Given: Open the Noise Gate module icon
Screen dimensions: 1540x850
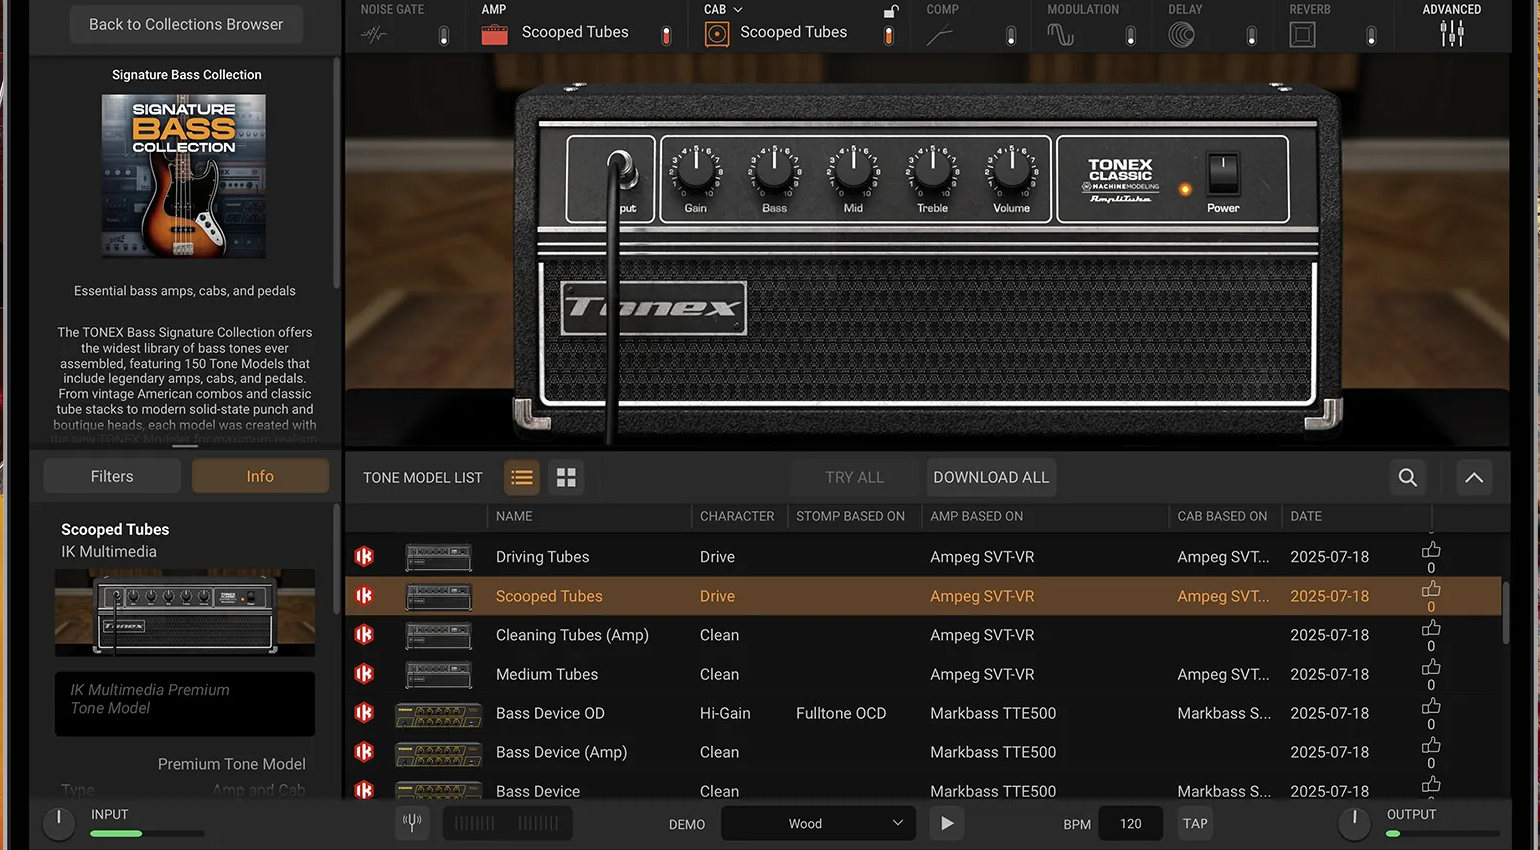Looking at the screenshot, I should pyautogui.click(x=374, y=35).
